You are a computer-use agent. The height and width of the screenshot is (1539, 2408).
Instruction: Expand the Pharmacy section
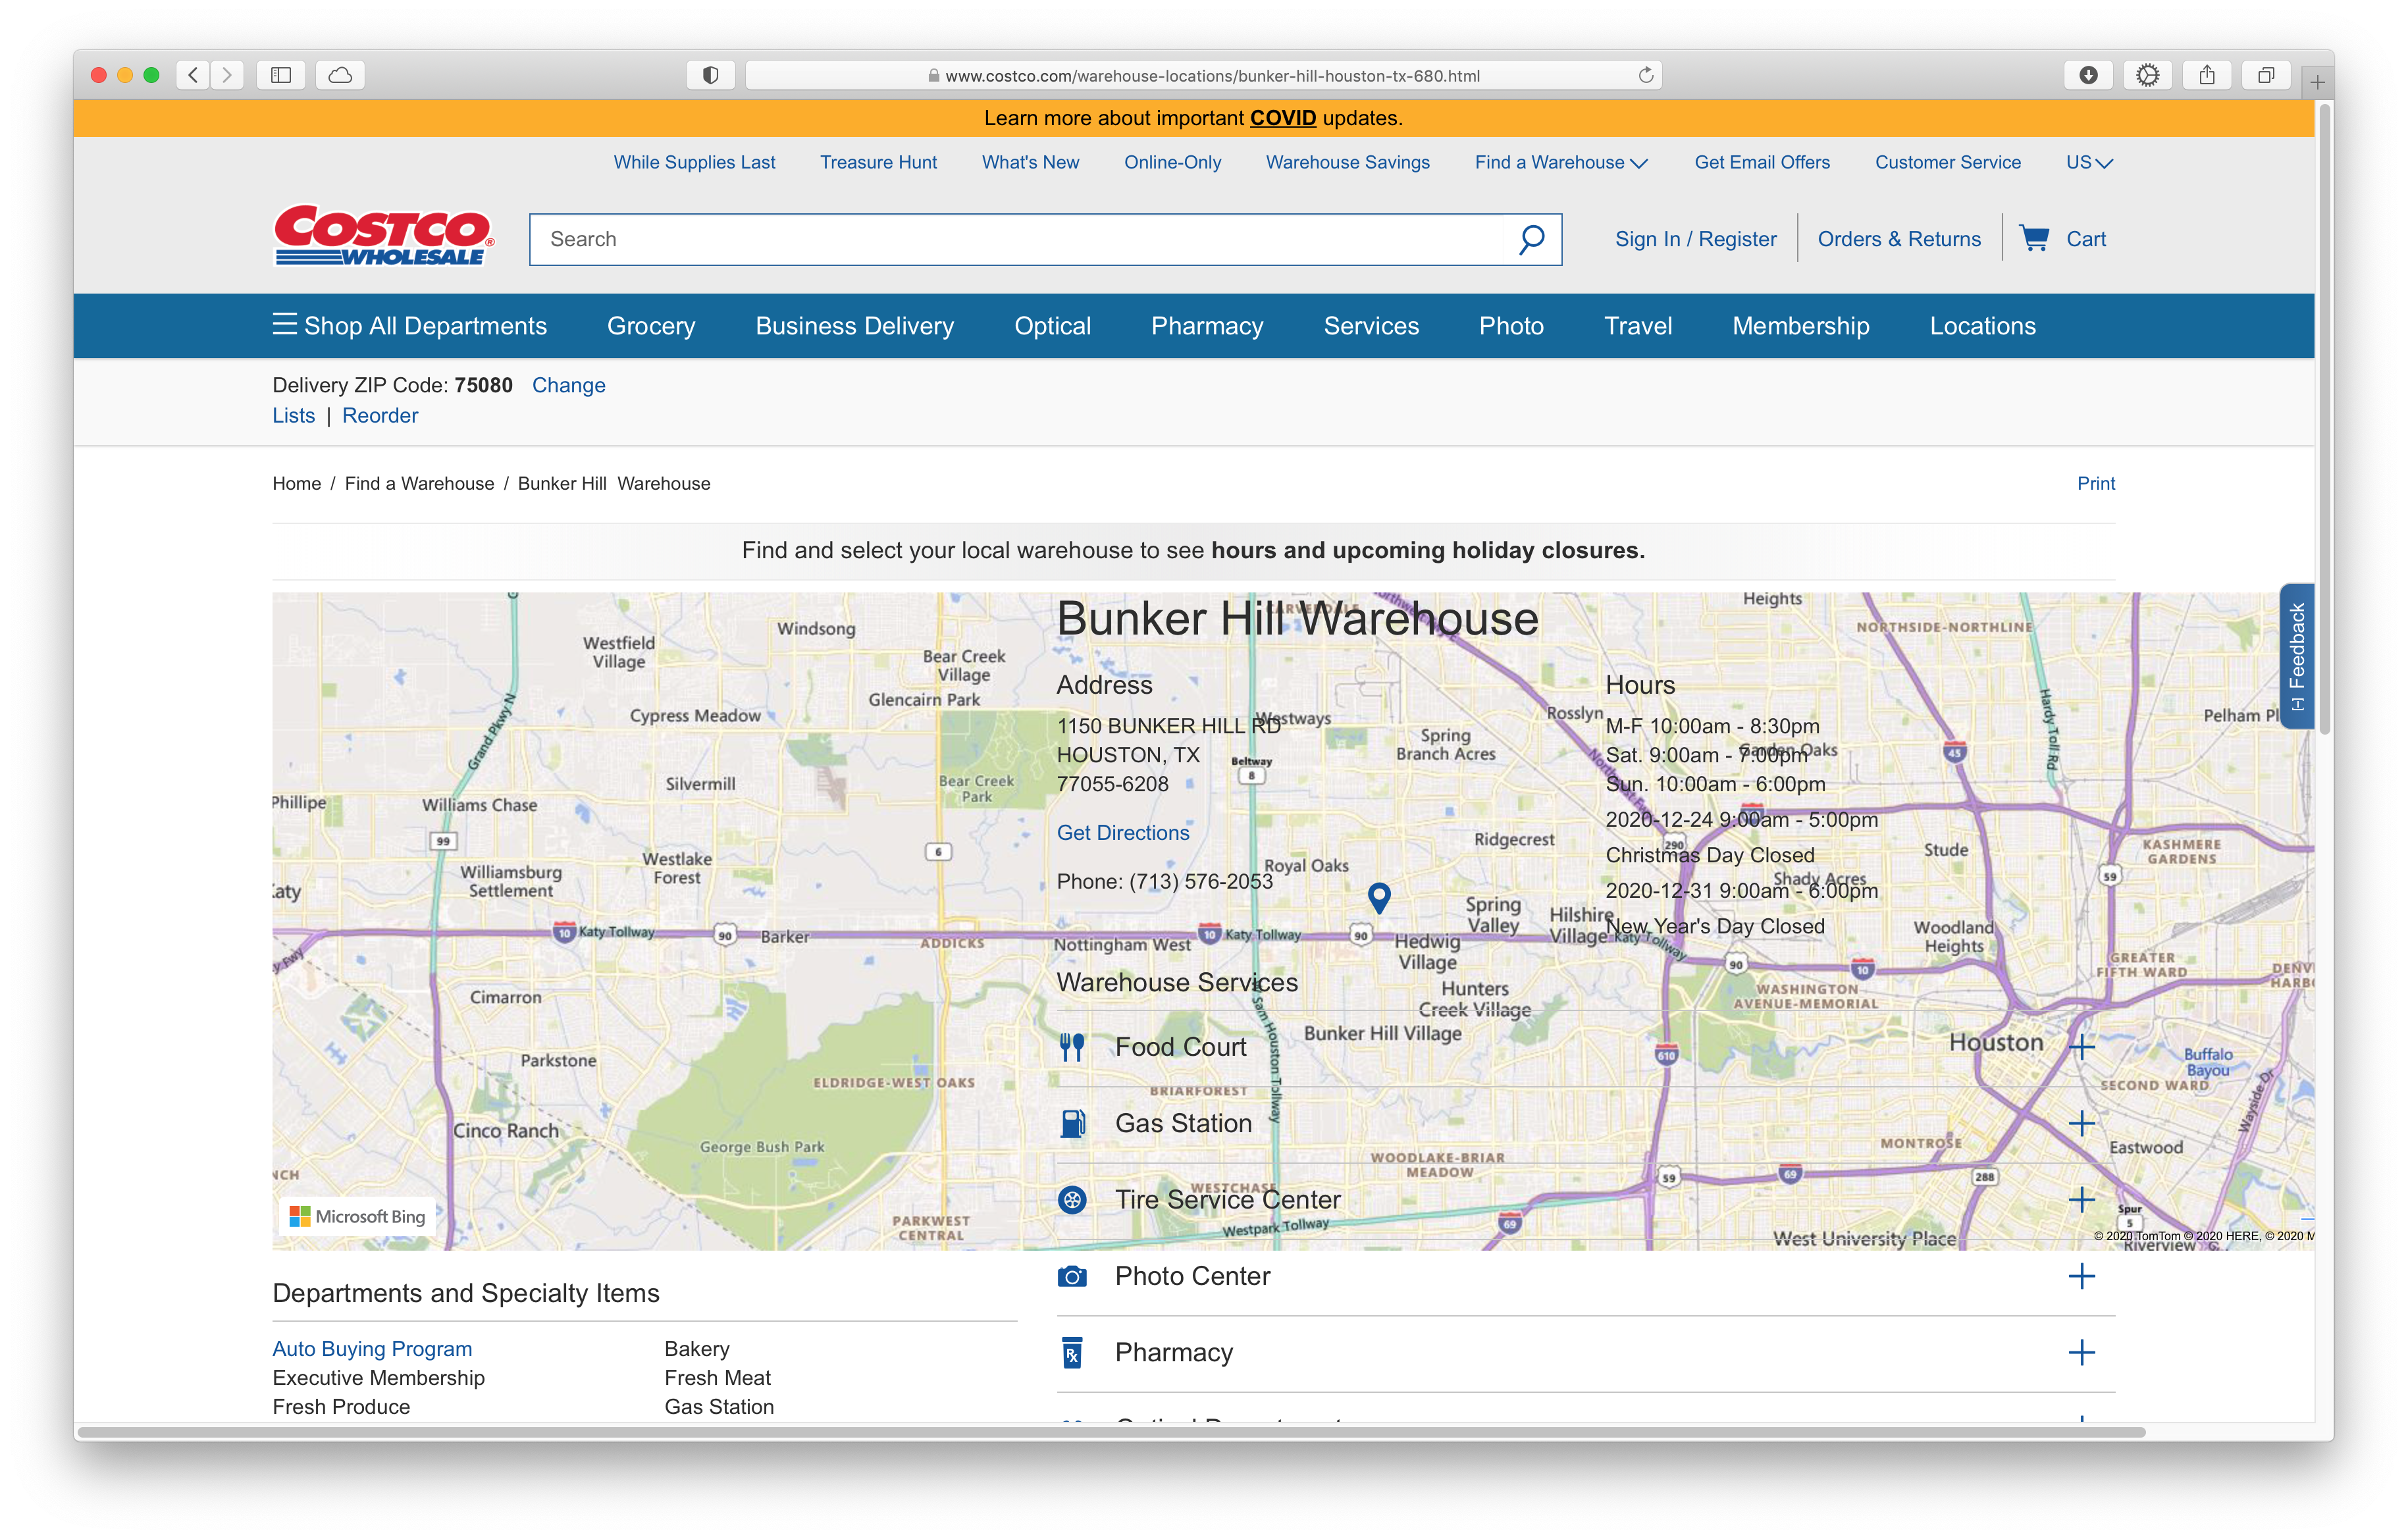[2081, 1352]
